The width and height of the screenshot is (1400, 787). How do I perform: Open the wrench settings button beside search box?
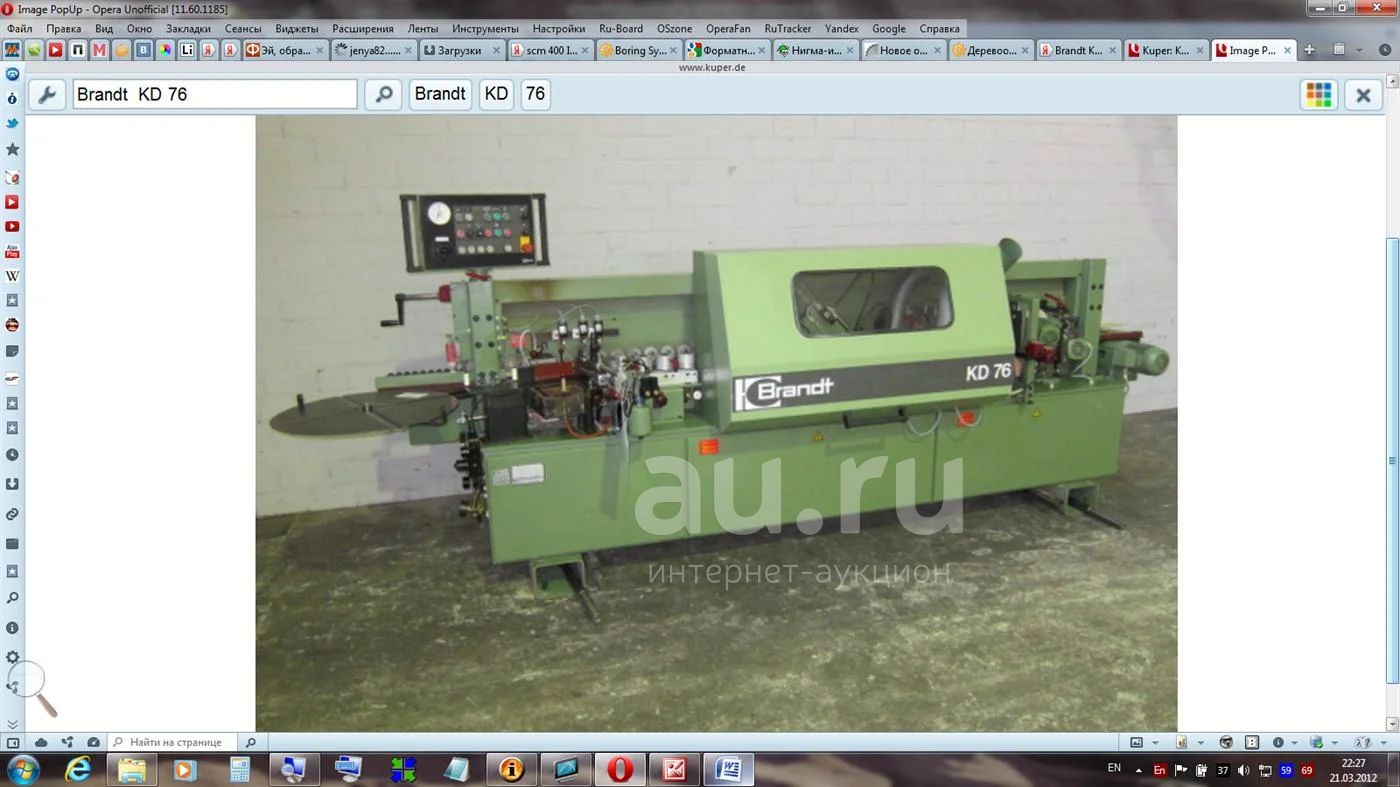click(x=46, y=94)
